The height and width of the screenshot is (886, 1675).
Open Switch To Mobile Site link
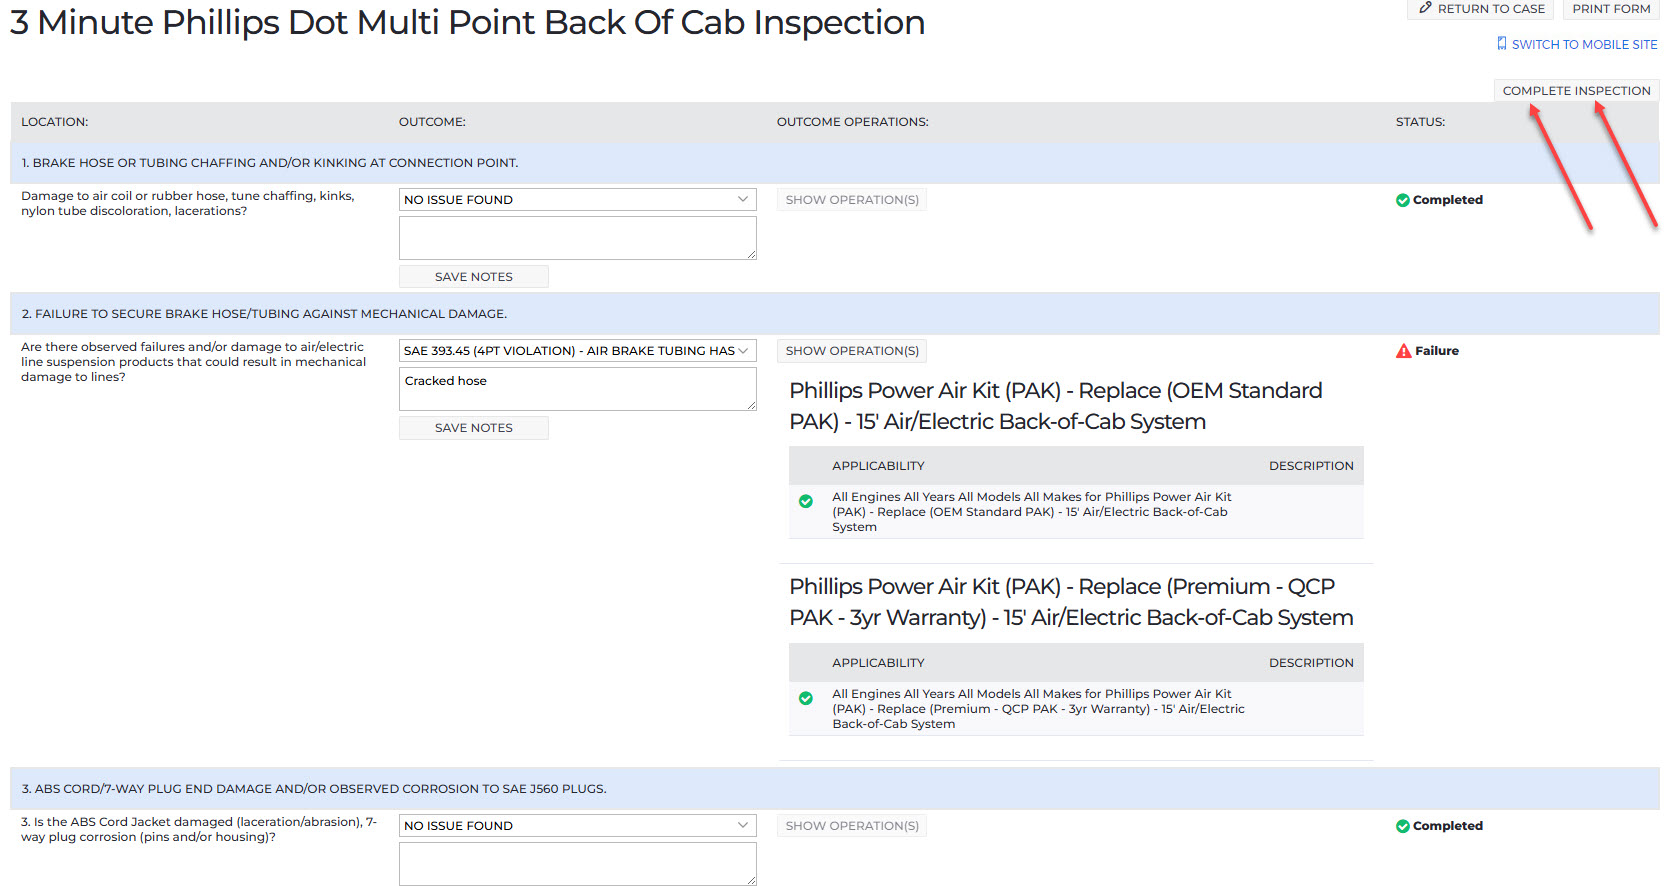[x=1584, y=45]
